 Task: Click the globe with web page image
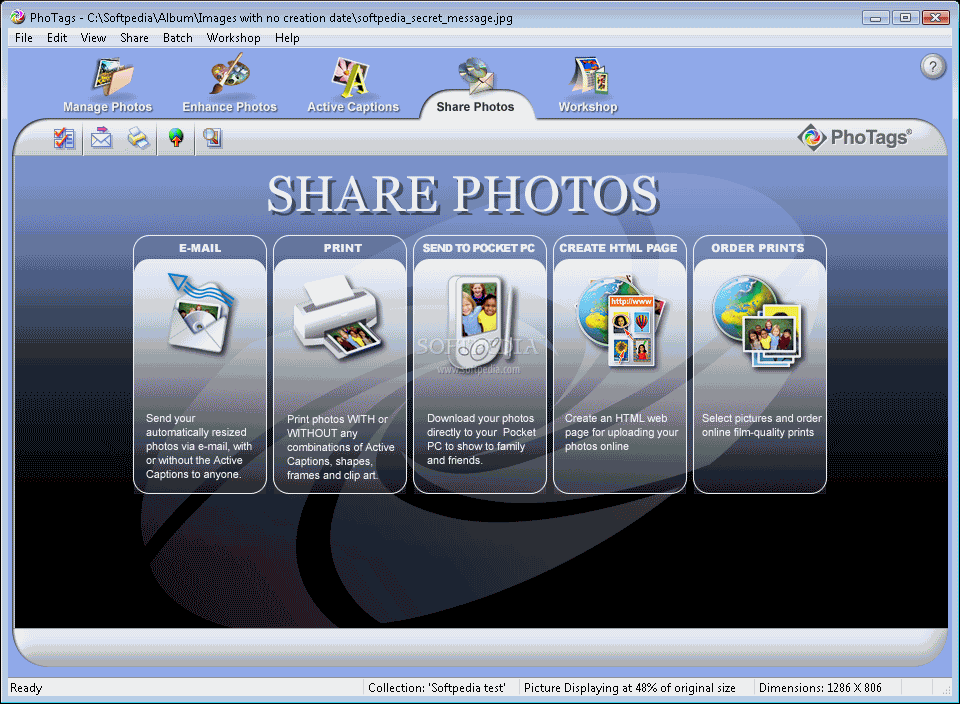point(621,321)
